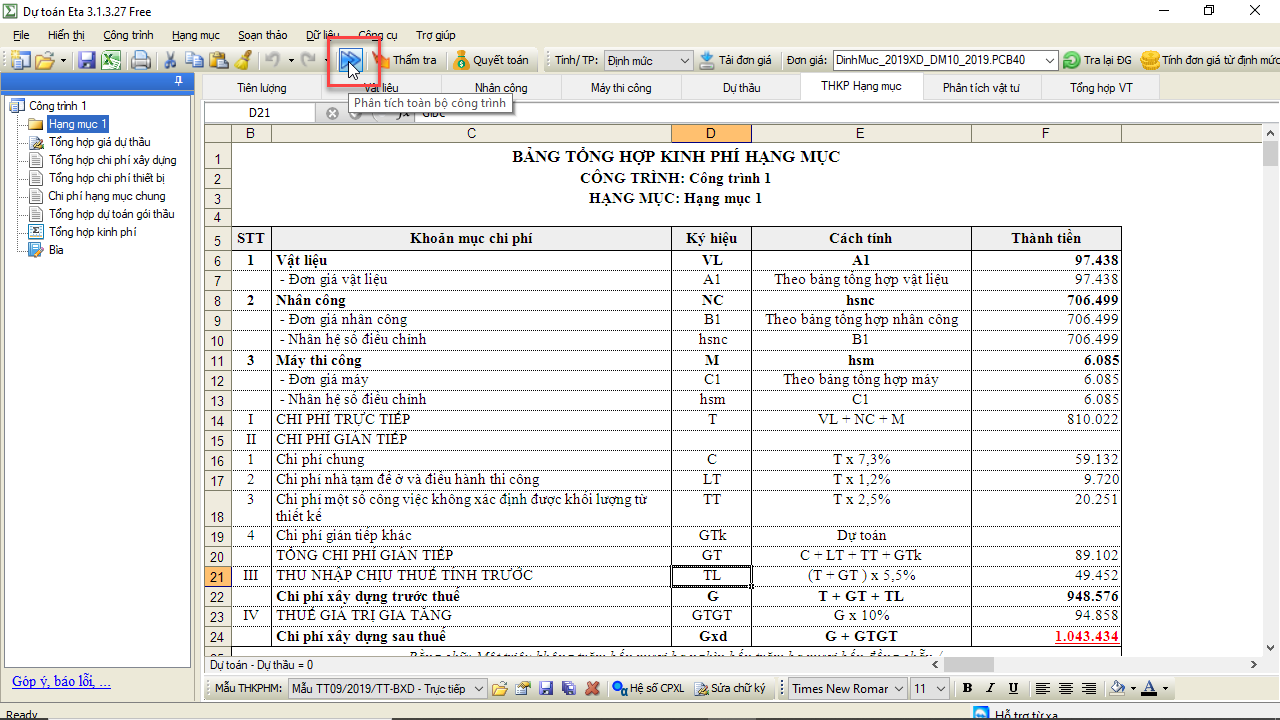Select Tổng hợp giá dự thầu in tree
The width and height of the screenshot is (1280, 720).
(99, 142)
